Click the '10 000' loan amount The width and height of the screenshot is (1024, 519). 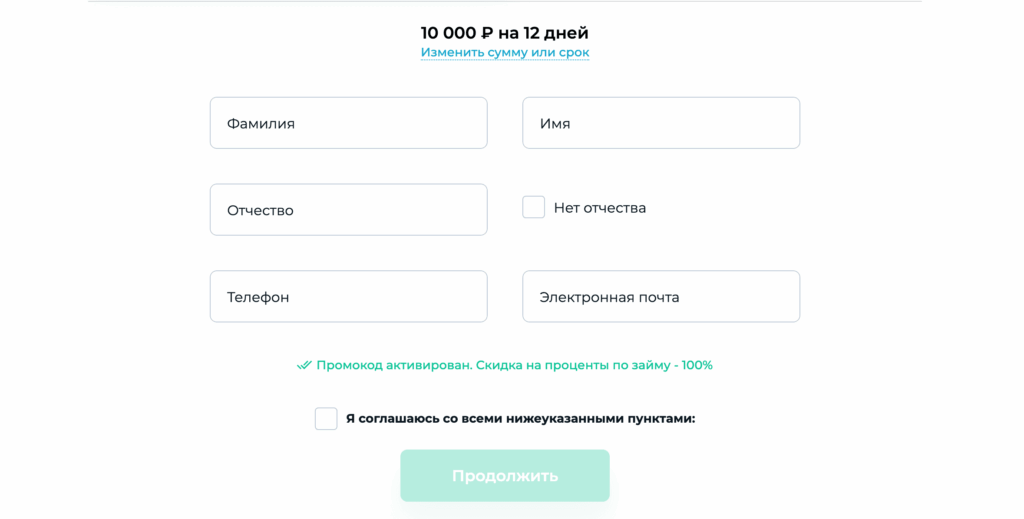coord(448,33)
